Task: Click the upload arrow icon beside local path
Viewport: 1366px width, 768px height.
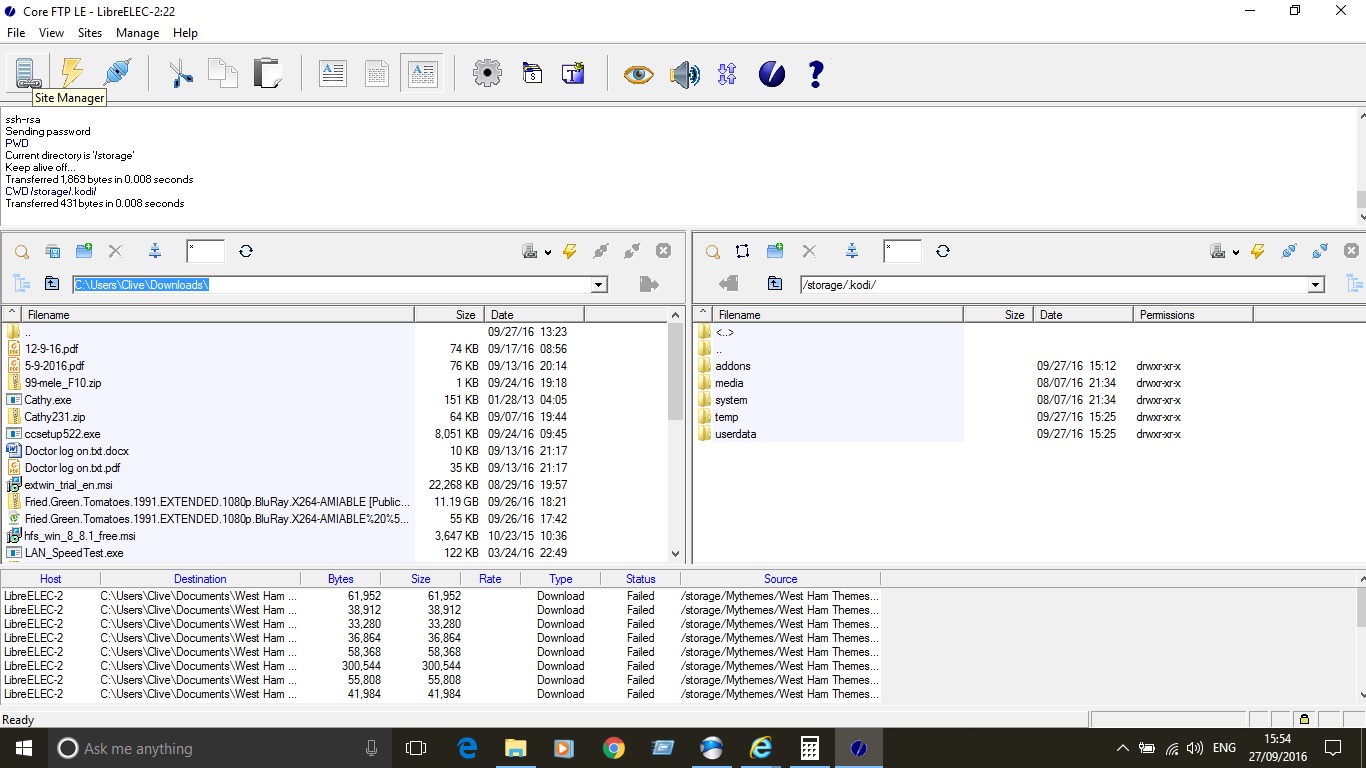Action: 649,285
